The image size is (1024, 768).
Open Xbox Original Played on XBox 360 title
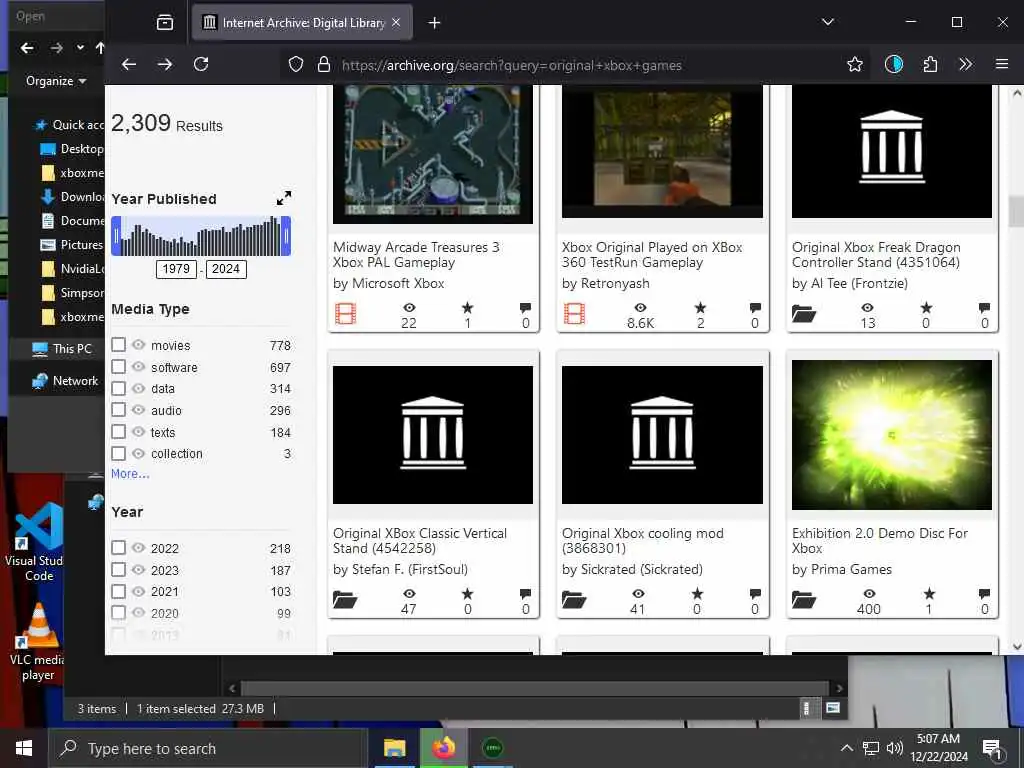652,255
